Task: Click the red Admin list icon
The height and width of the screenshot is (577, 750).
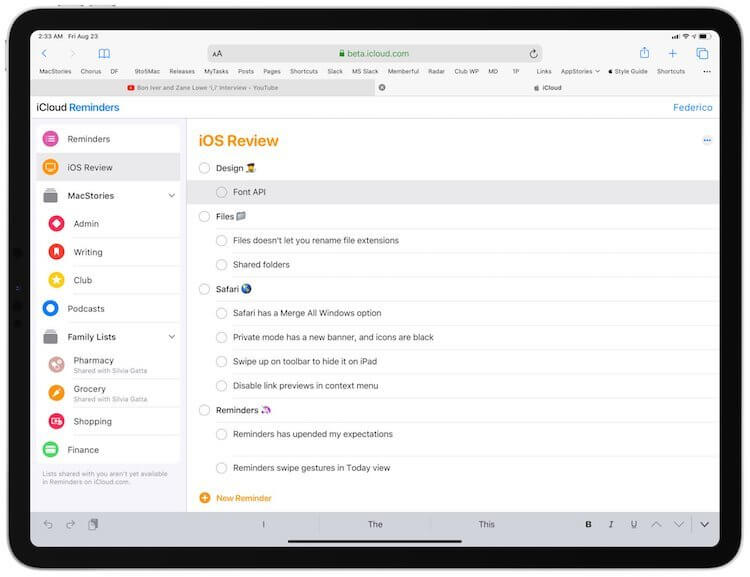Action: 56,223
